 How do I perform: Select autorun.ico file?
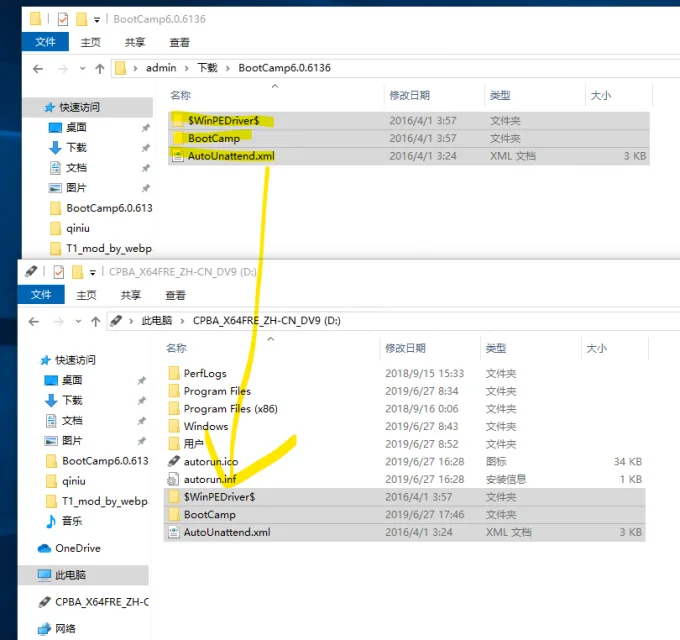point(404,462)
